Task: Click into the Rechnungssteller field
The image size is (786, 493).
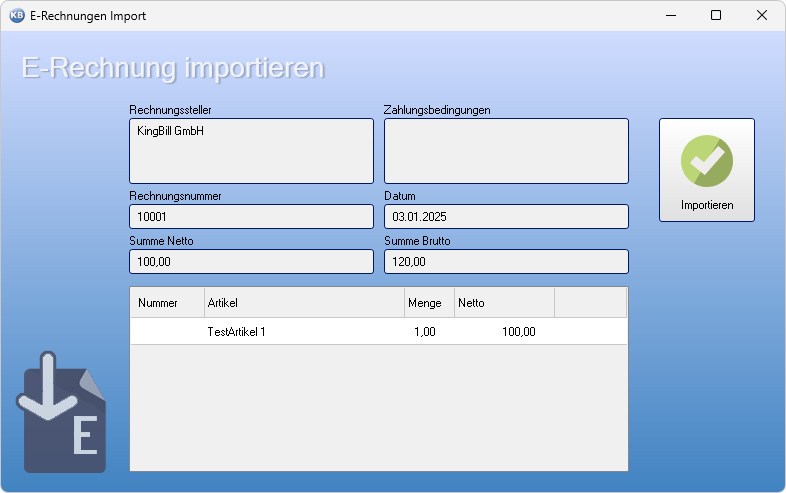Action: [x=251, y=151]
